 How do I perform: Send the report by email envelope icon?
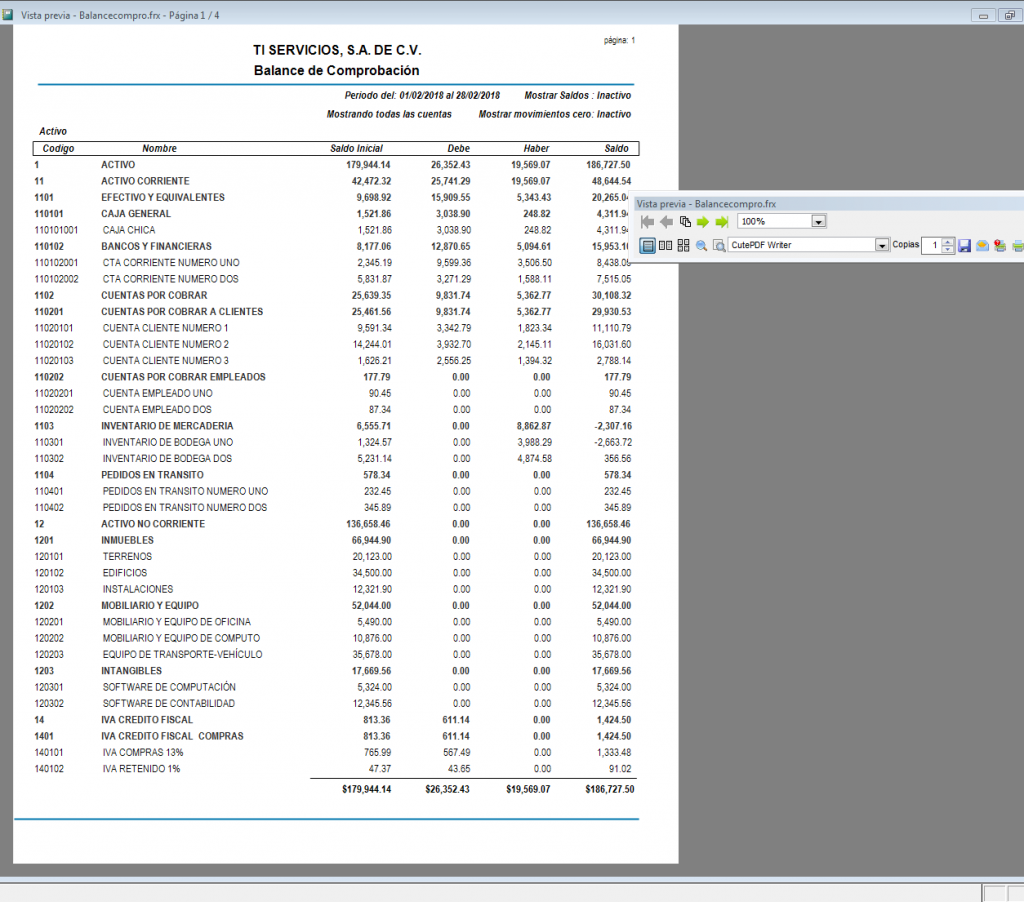(982, 246)
